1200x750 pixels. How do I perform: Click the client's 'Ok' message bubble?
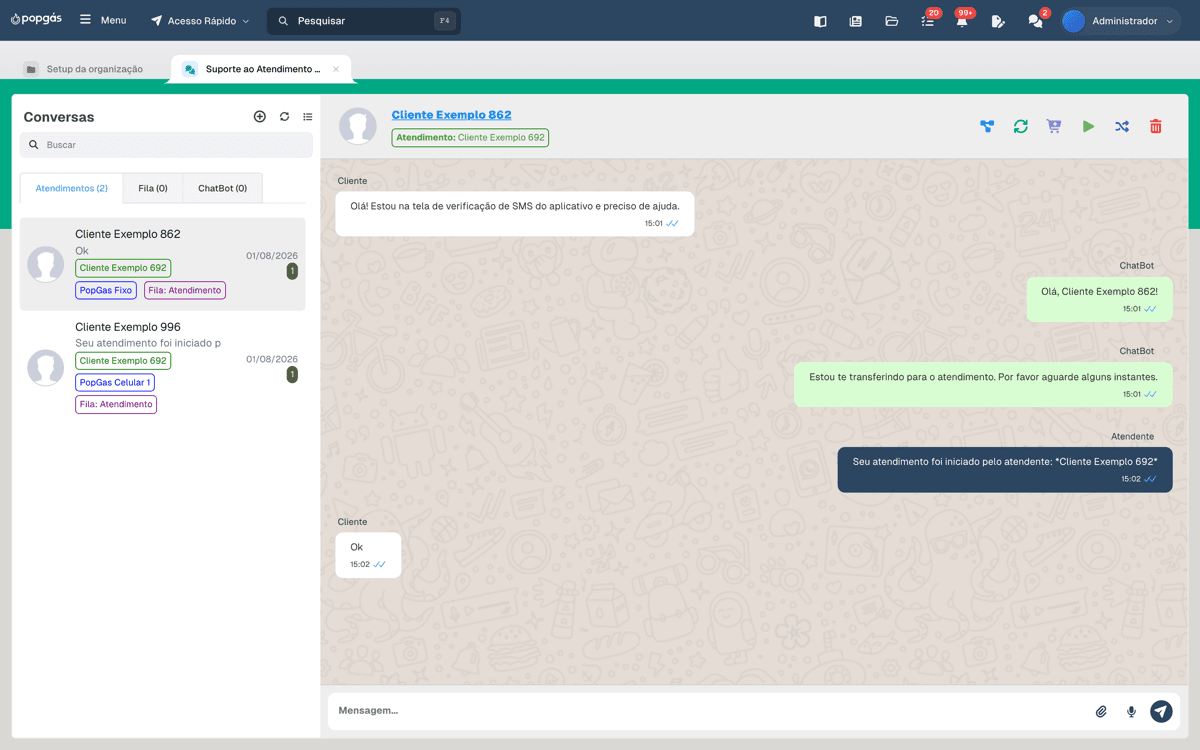point(368,555)
